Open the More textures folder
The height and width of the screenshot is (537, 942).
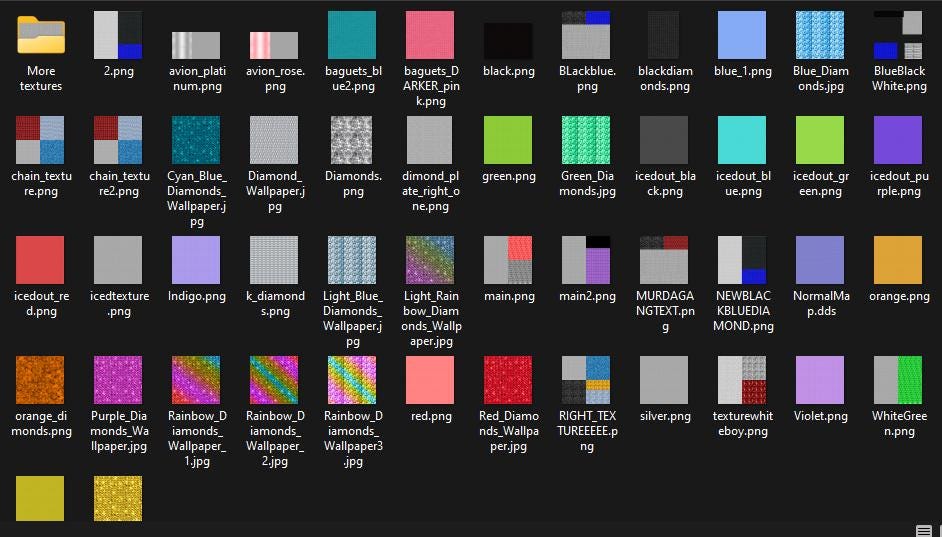coord(40,35)
